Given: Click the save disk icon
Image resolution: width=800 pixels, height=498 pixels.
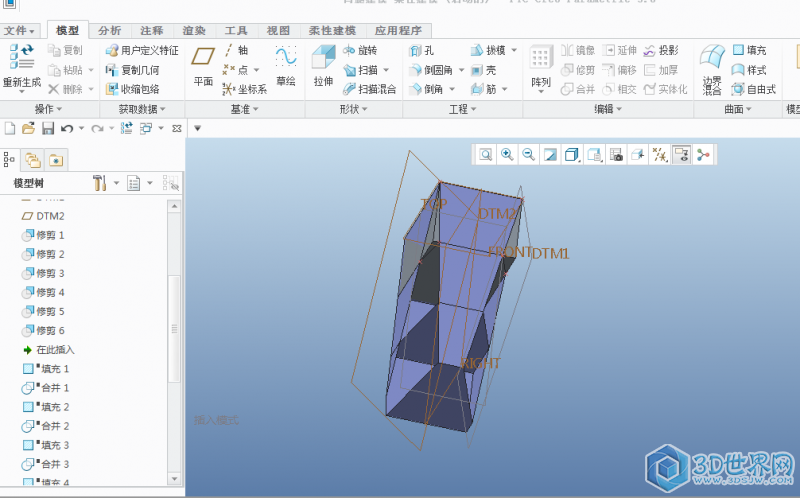Looking at the screenshot, I should point(47,129).
